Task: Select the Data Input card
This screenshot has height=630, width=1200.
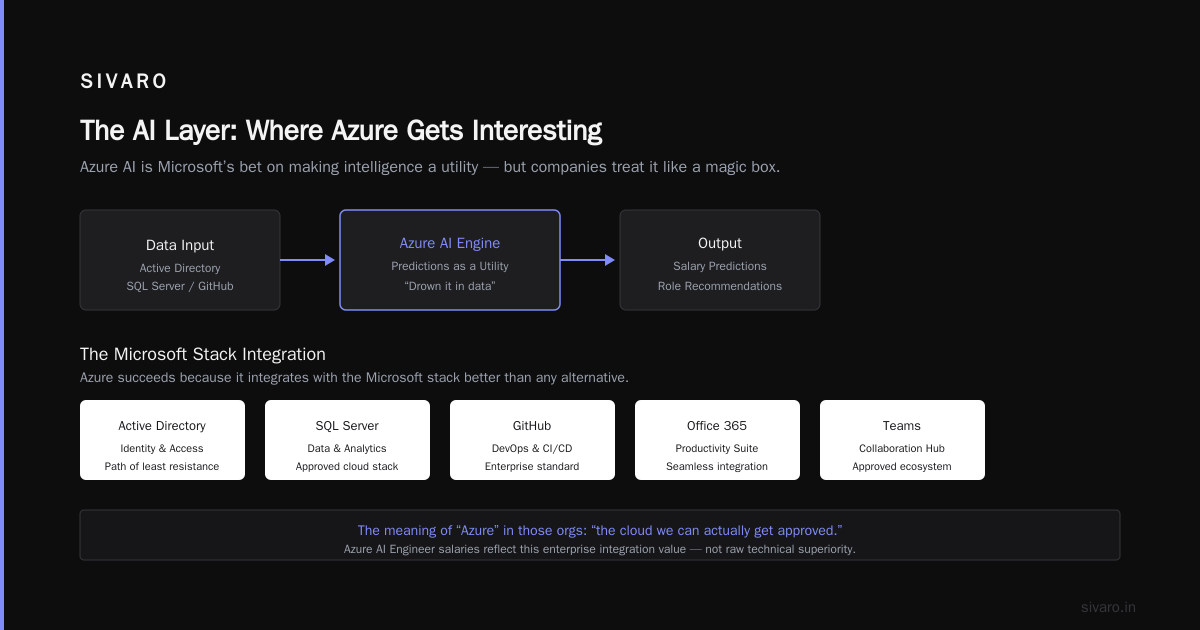Action: (x=180, y=260)
